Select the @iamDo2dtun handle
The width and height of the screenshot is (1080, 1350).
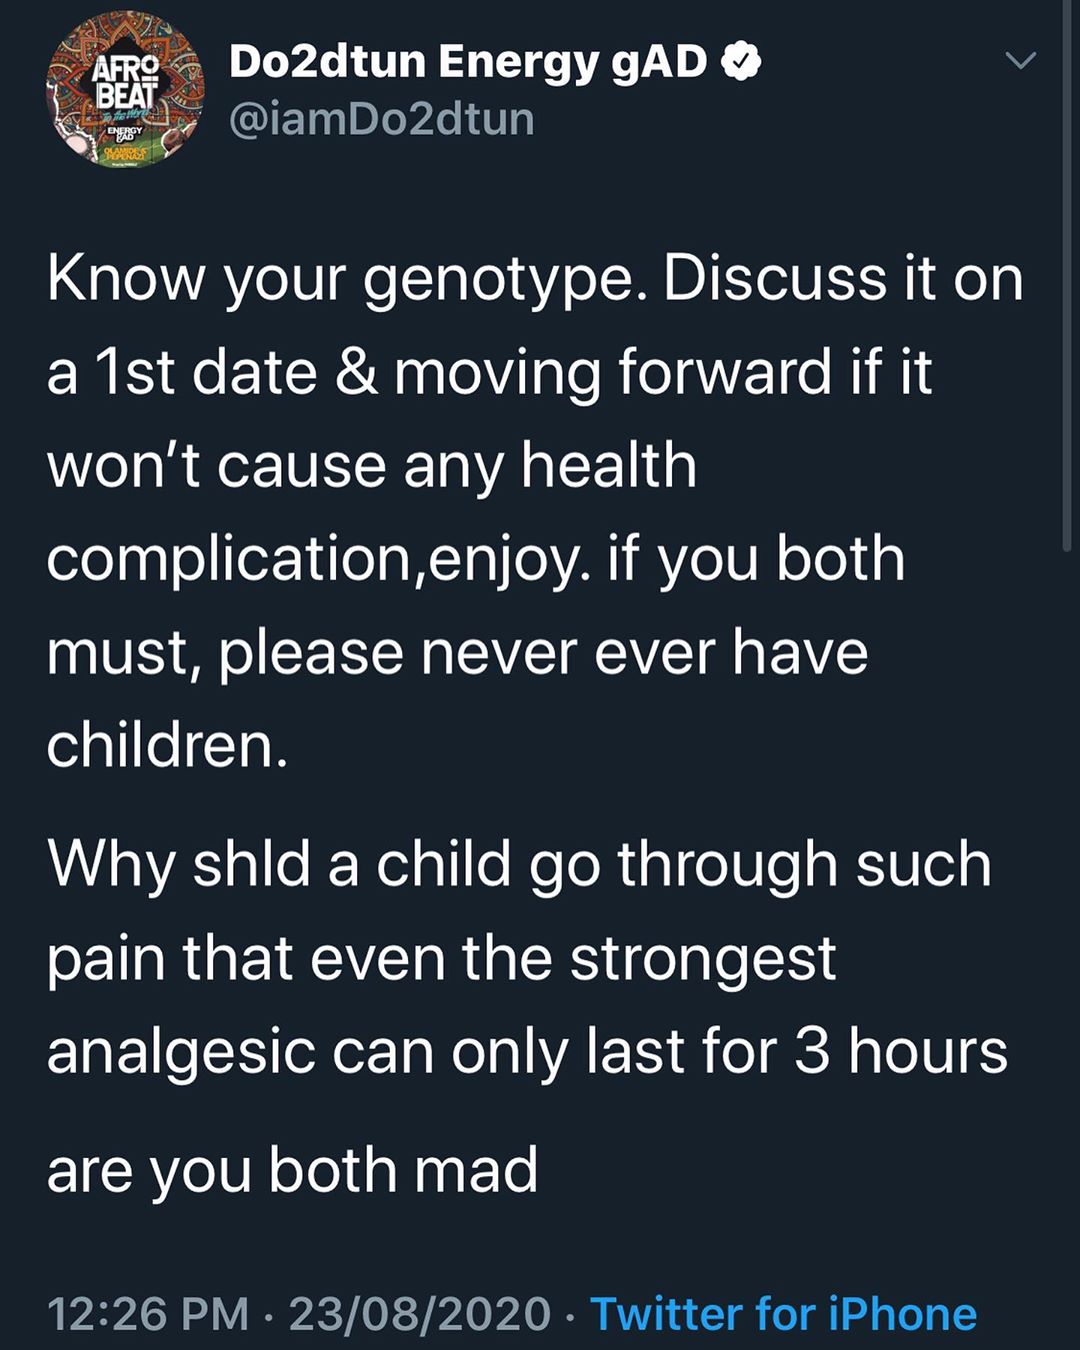[382, 119]
